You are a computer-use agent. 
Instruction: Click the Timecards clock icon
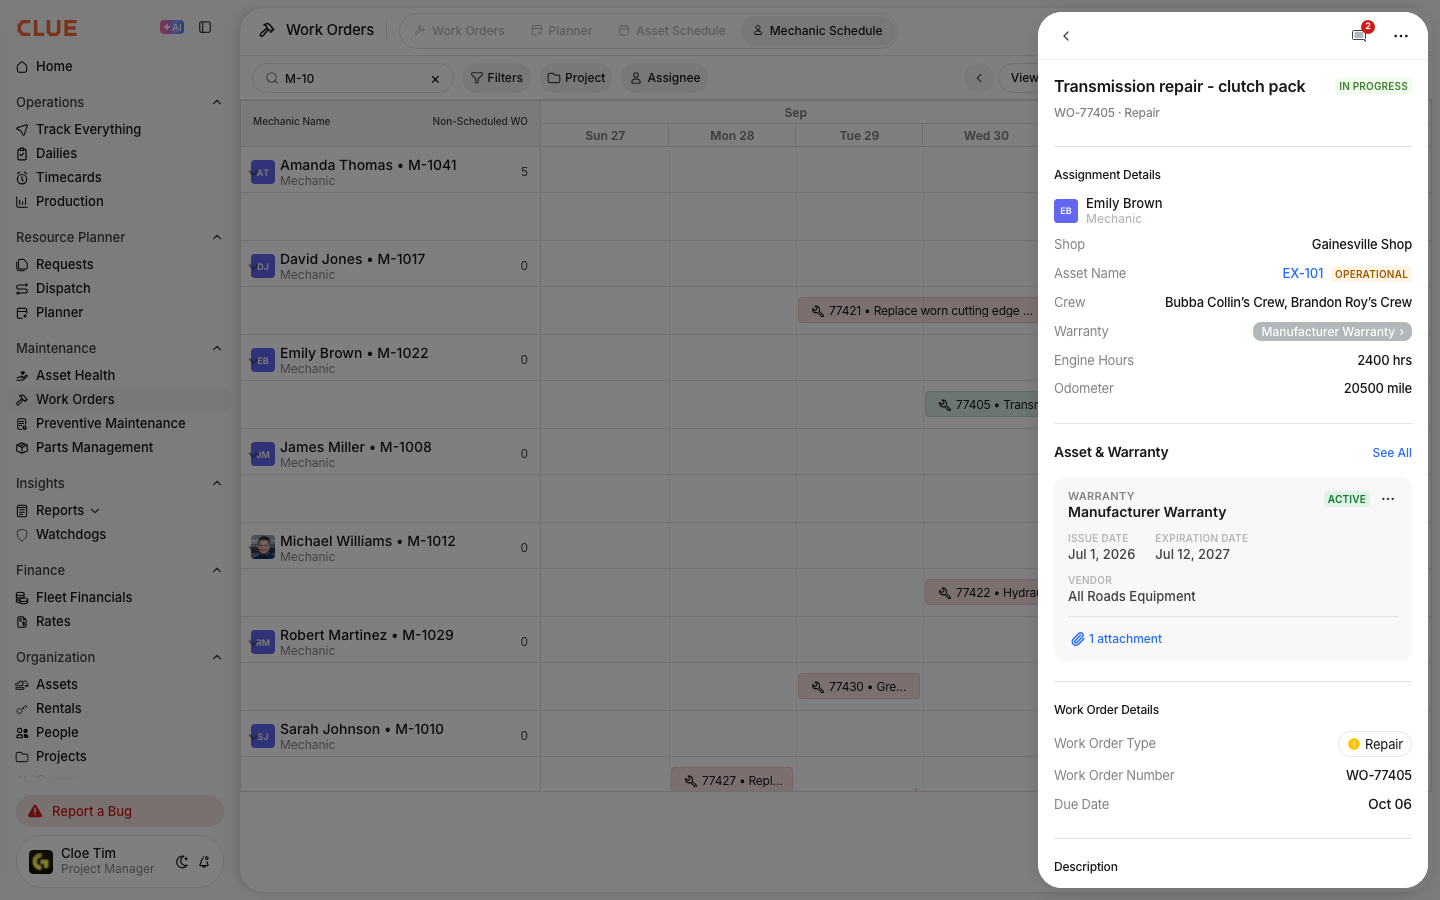[x=22, y=178]
